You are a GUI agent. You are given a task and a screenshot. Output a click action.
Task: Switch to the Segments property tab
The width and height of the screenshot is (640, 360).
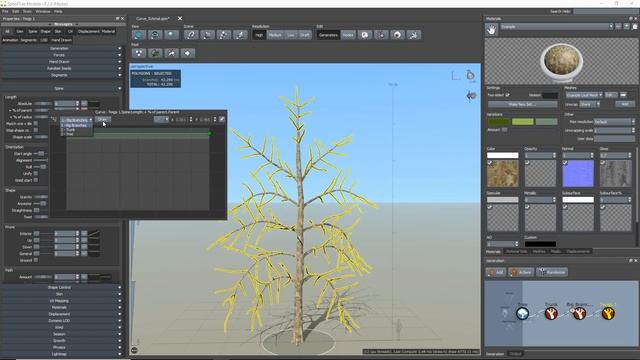pyautogui.click(x=29, y=40)
